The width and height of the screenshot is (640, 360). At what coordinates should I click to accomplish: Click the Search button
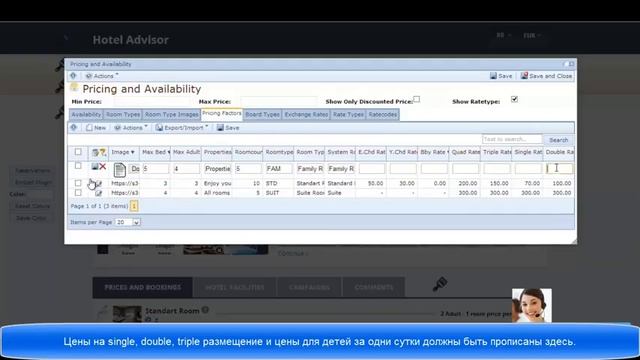point(558,140)
